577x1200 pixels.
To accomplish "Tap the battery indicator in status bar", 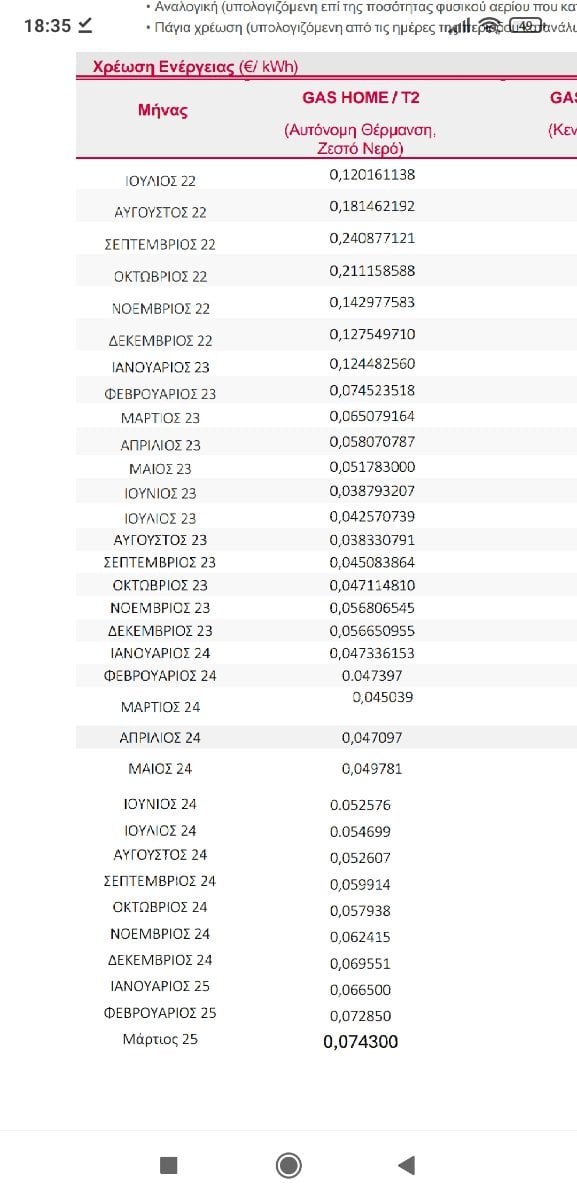I will point(525,25).
